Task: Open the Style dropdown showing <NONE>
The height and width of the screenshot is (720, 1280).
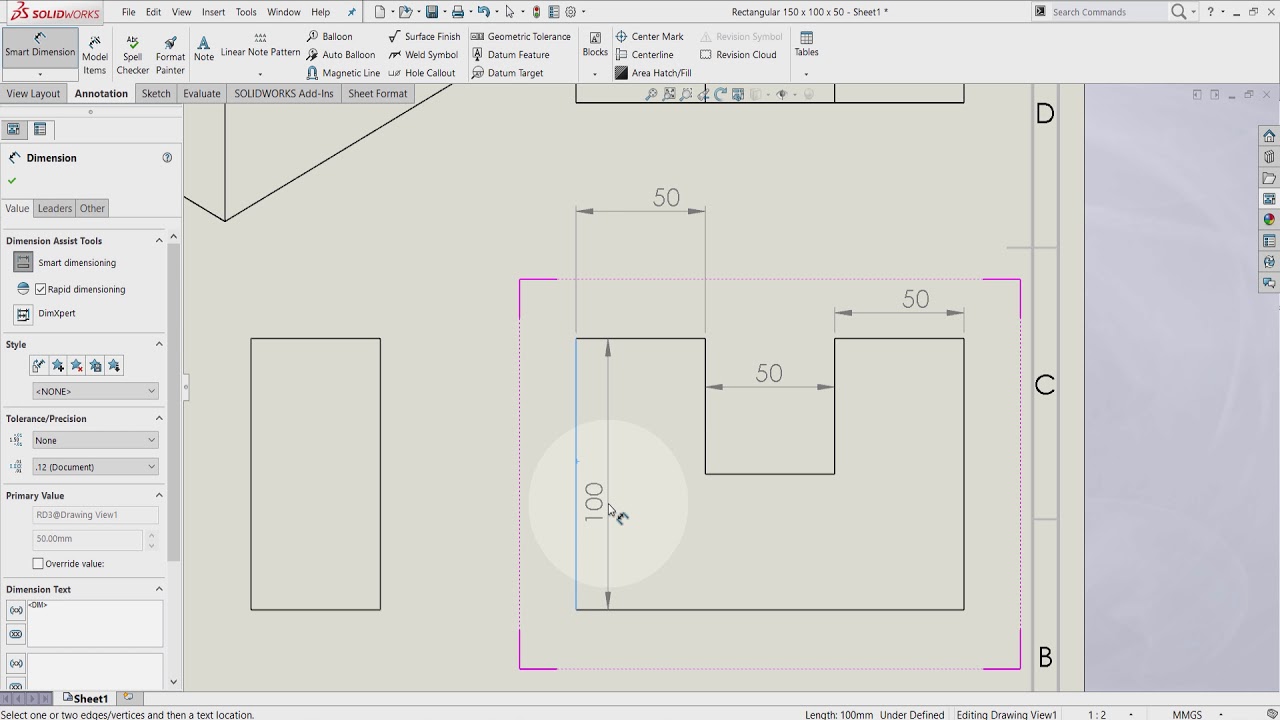Action: click(x=95, y=391)
